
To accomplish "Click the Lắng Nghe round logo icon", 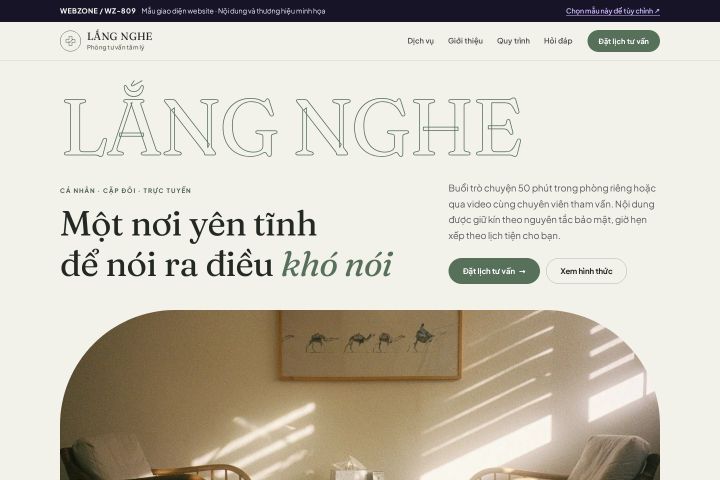I will [x=70, y=41].
